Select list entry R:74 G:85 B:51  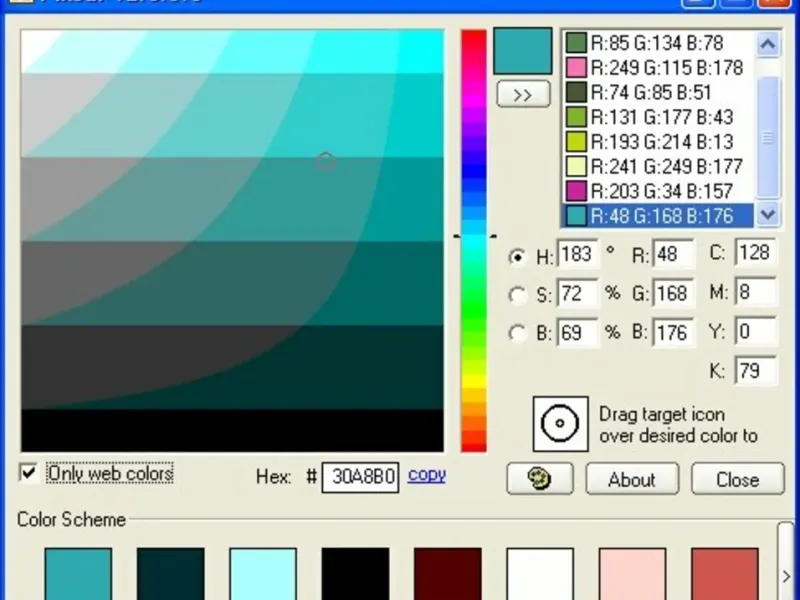[658, 92]
